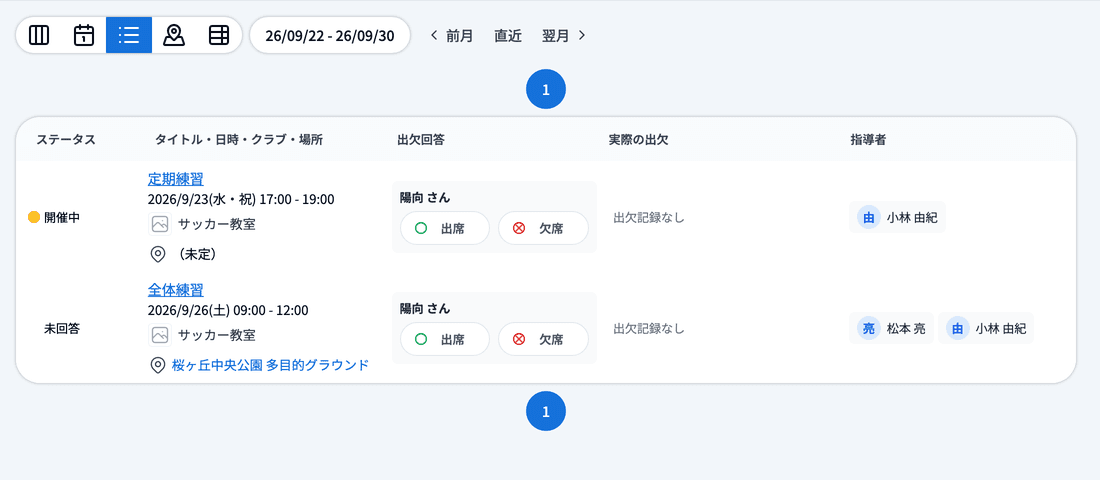Viewport: 1100px width, 480px height.
Task: Click 陽向 さん in the 全体練習 row
Action: [425, 308]
